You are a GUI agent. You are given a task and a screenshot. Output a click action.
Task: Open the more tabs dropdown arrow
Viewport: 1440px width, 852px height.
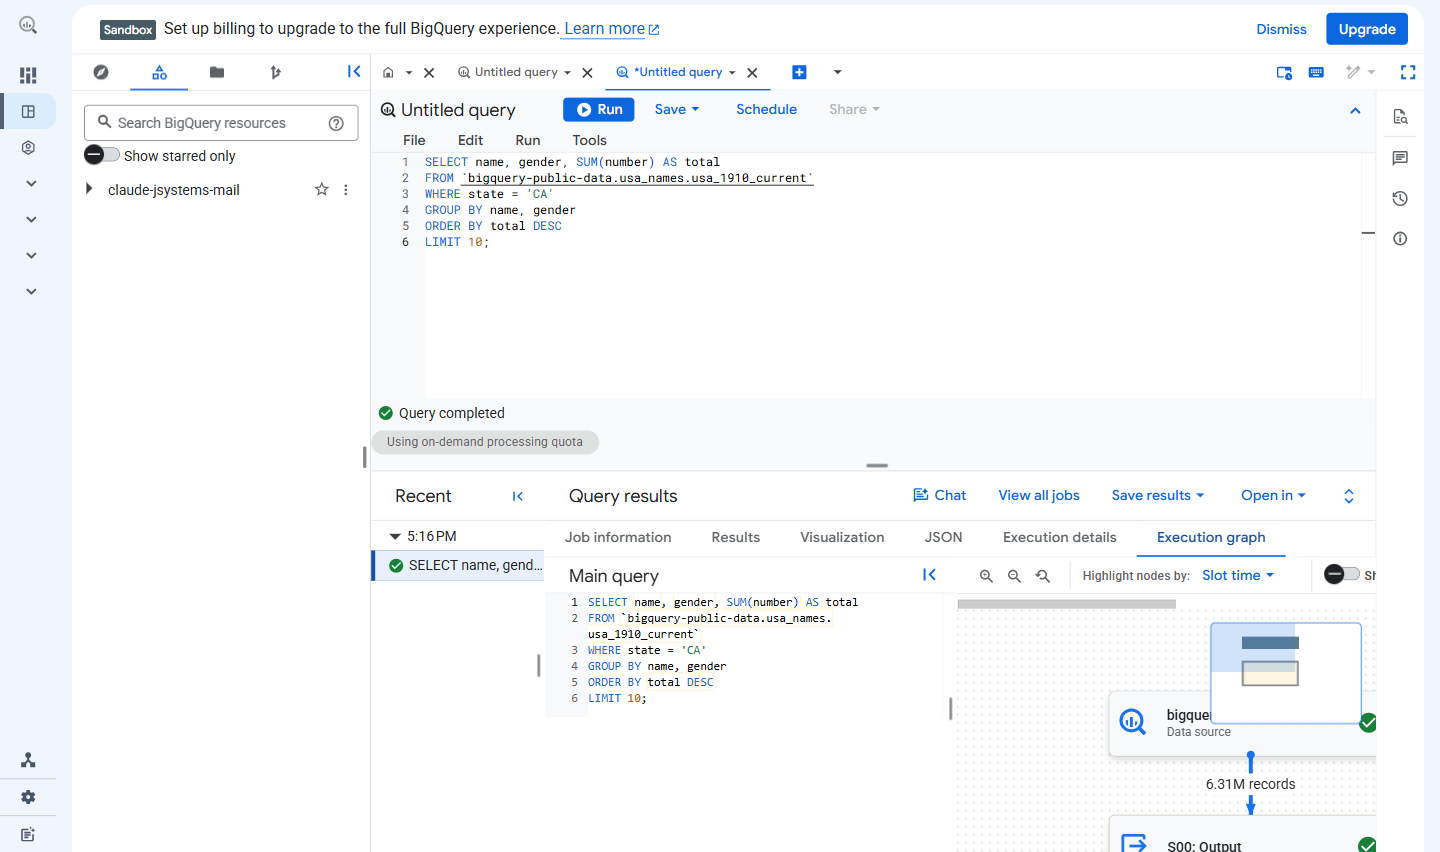click(x=838, y=72)
